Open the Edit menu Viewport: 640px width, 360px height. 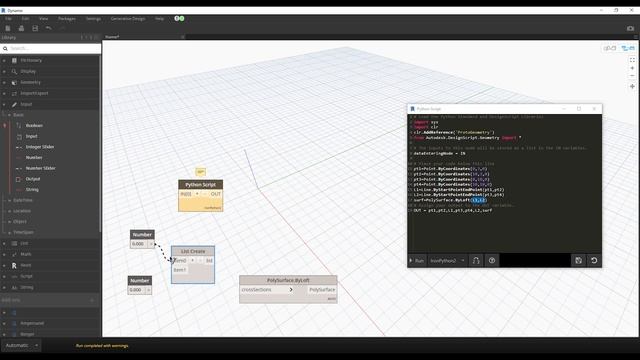tap(25, 18)
